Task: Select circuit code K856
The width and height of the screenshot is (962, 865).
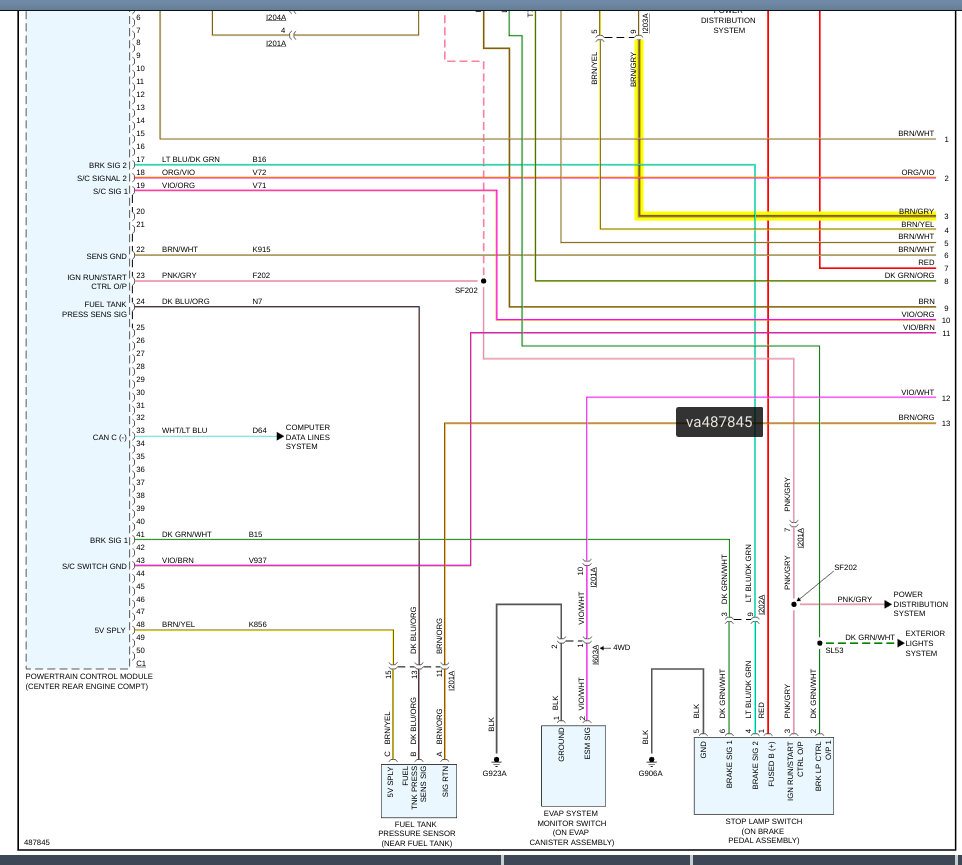Action: click(257, 624)
